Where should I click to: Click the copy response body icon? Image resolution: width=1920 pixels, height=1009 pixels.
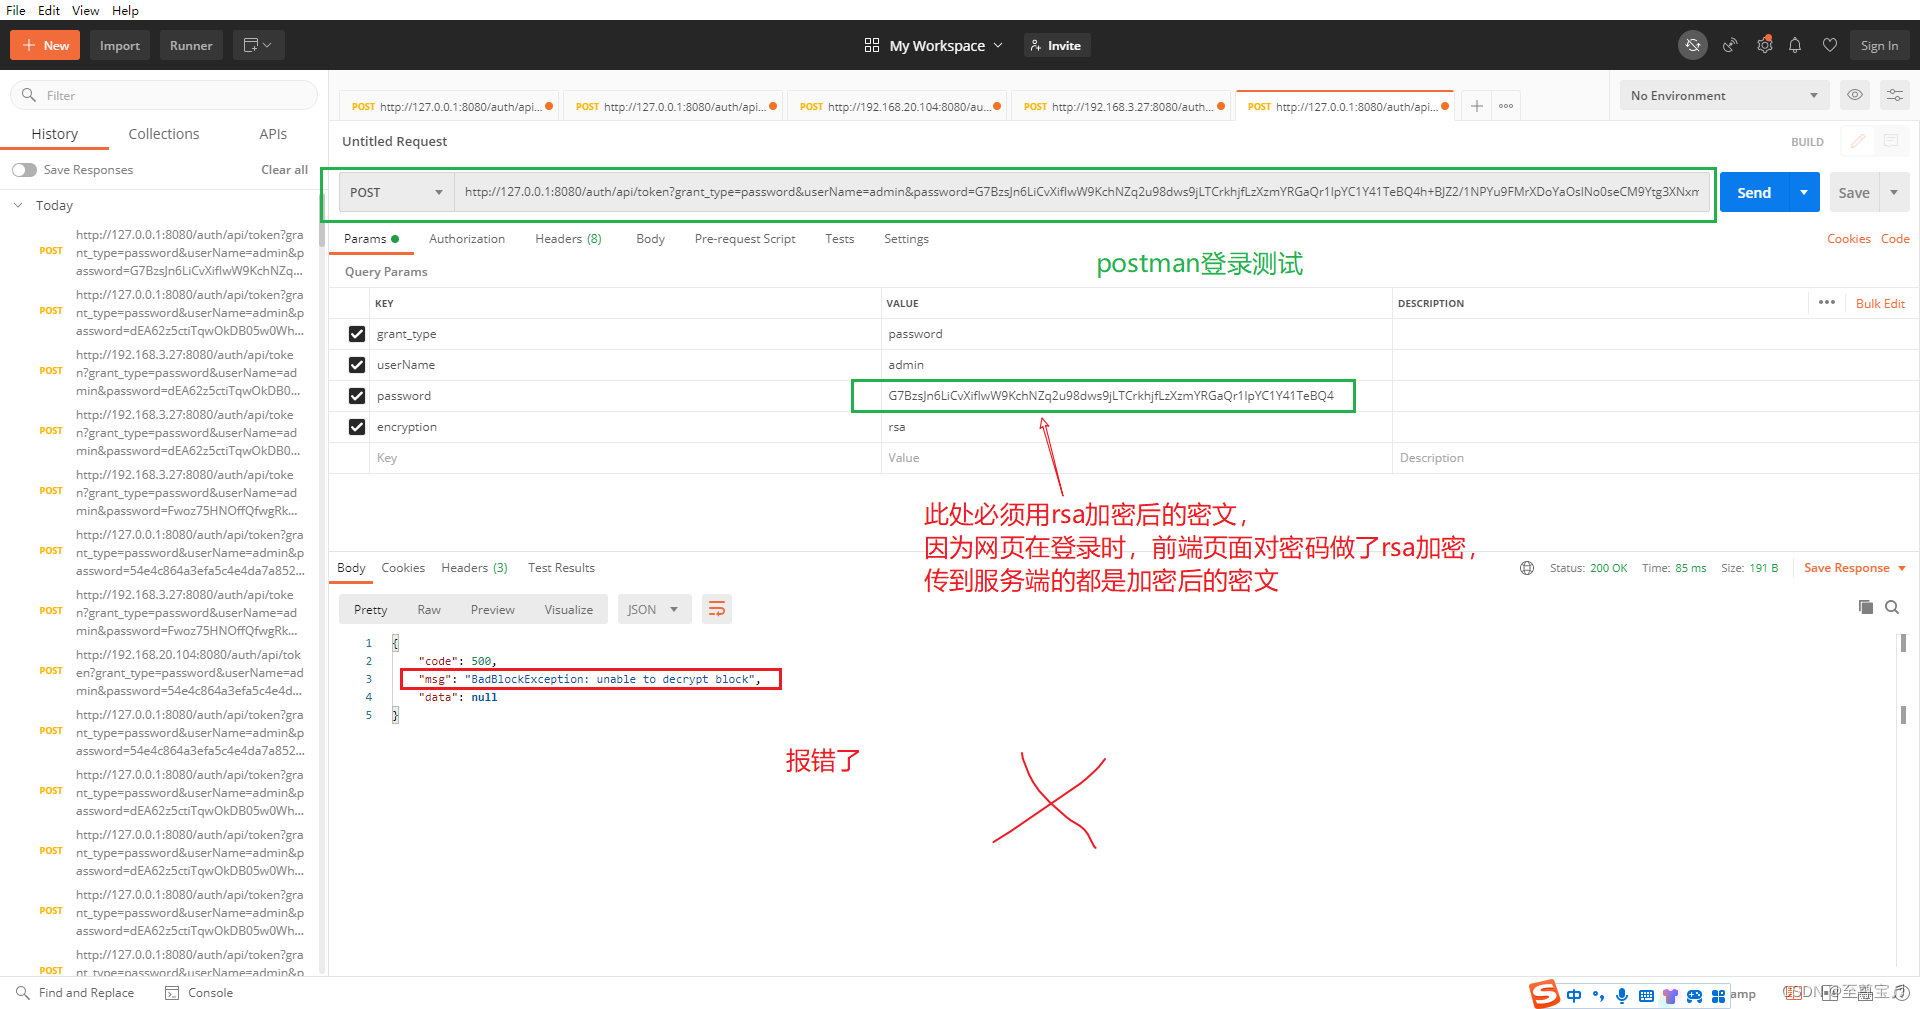pos(1864,607)
